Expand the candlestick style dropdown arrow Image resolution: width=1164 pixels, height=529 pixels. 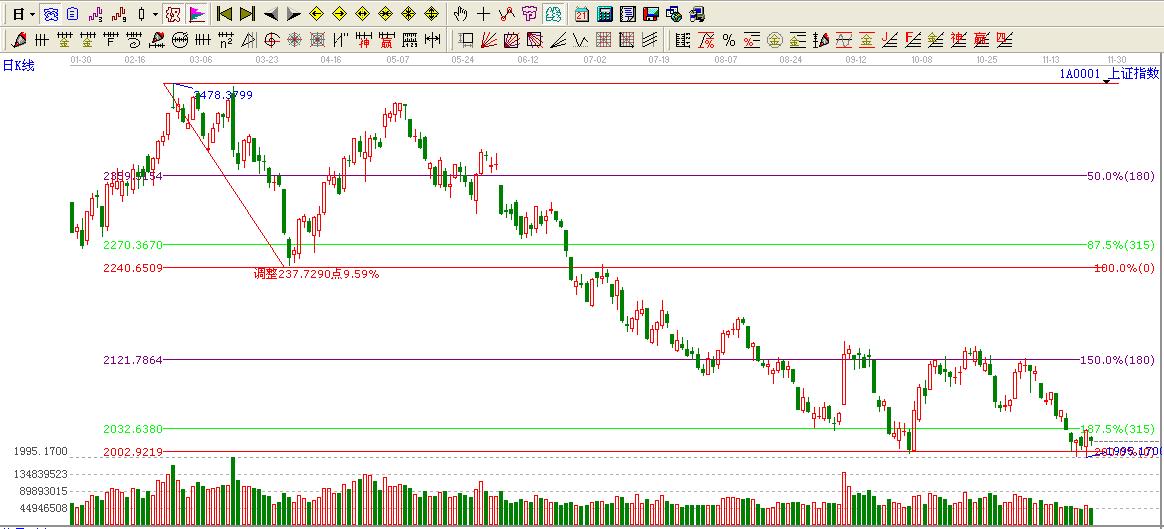click(x=155, y=14)
